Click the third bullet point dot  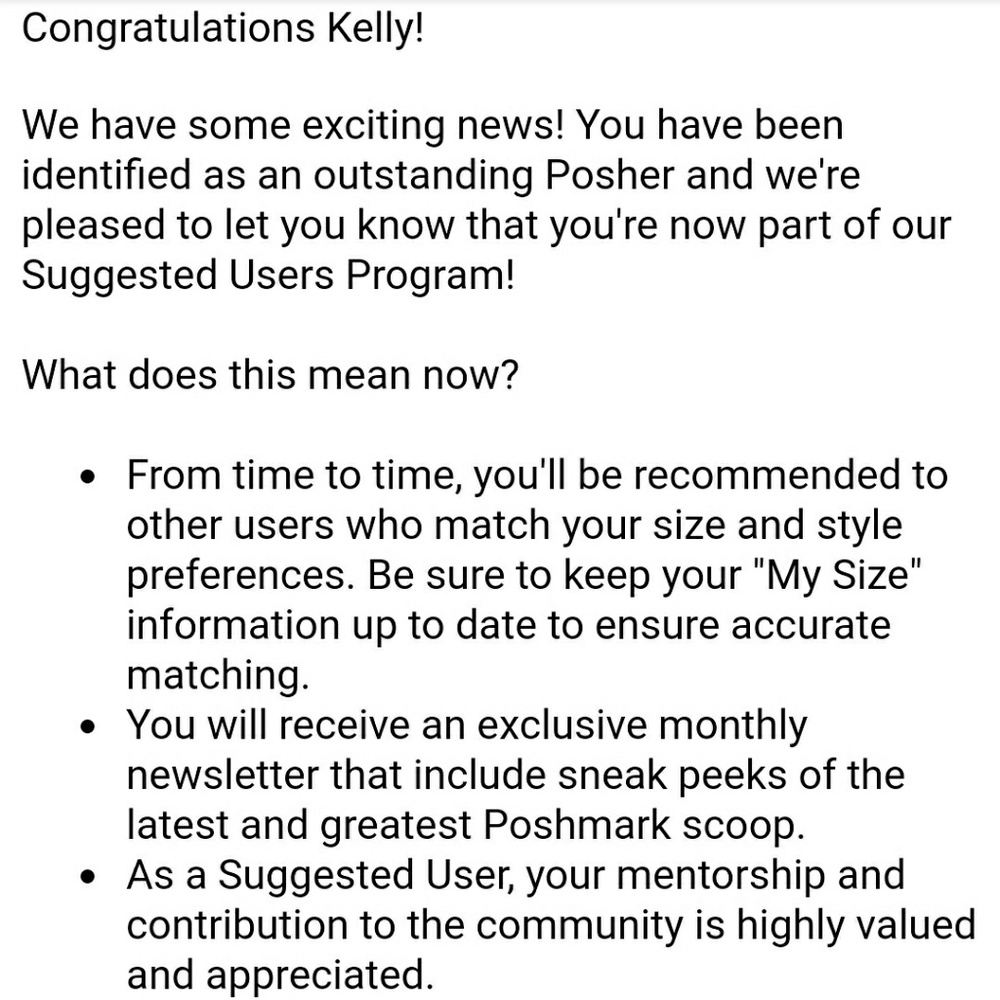[x=89, y=877]
